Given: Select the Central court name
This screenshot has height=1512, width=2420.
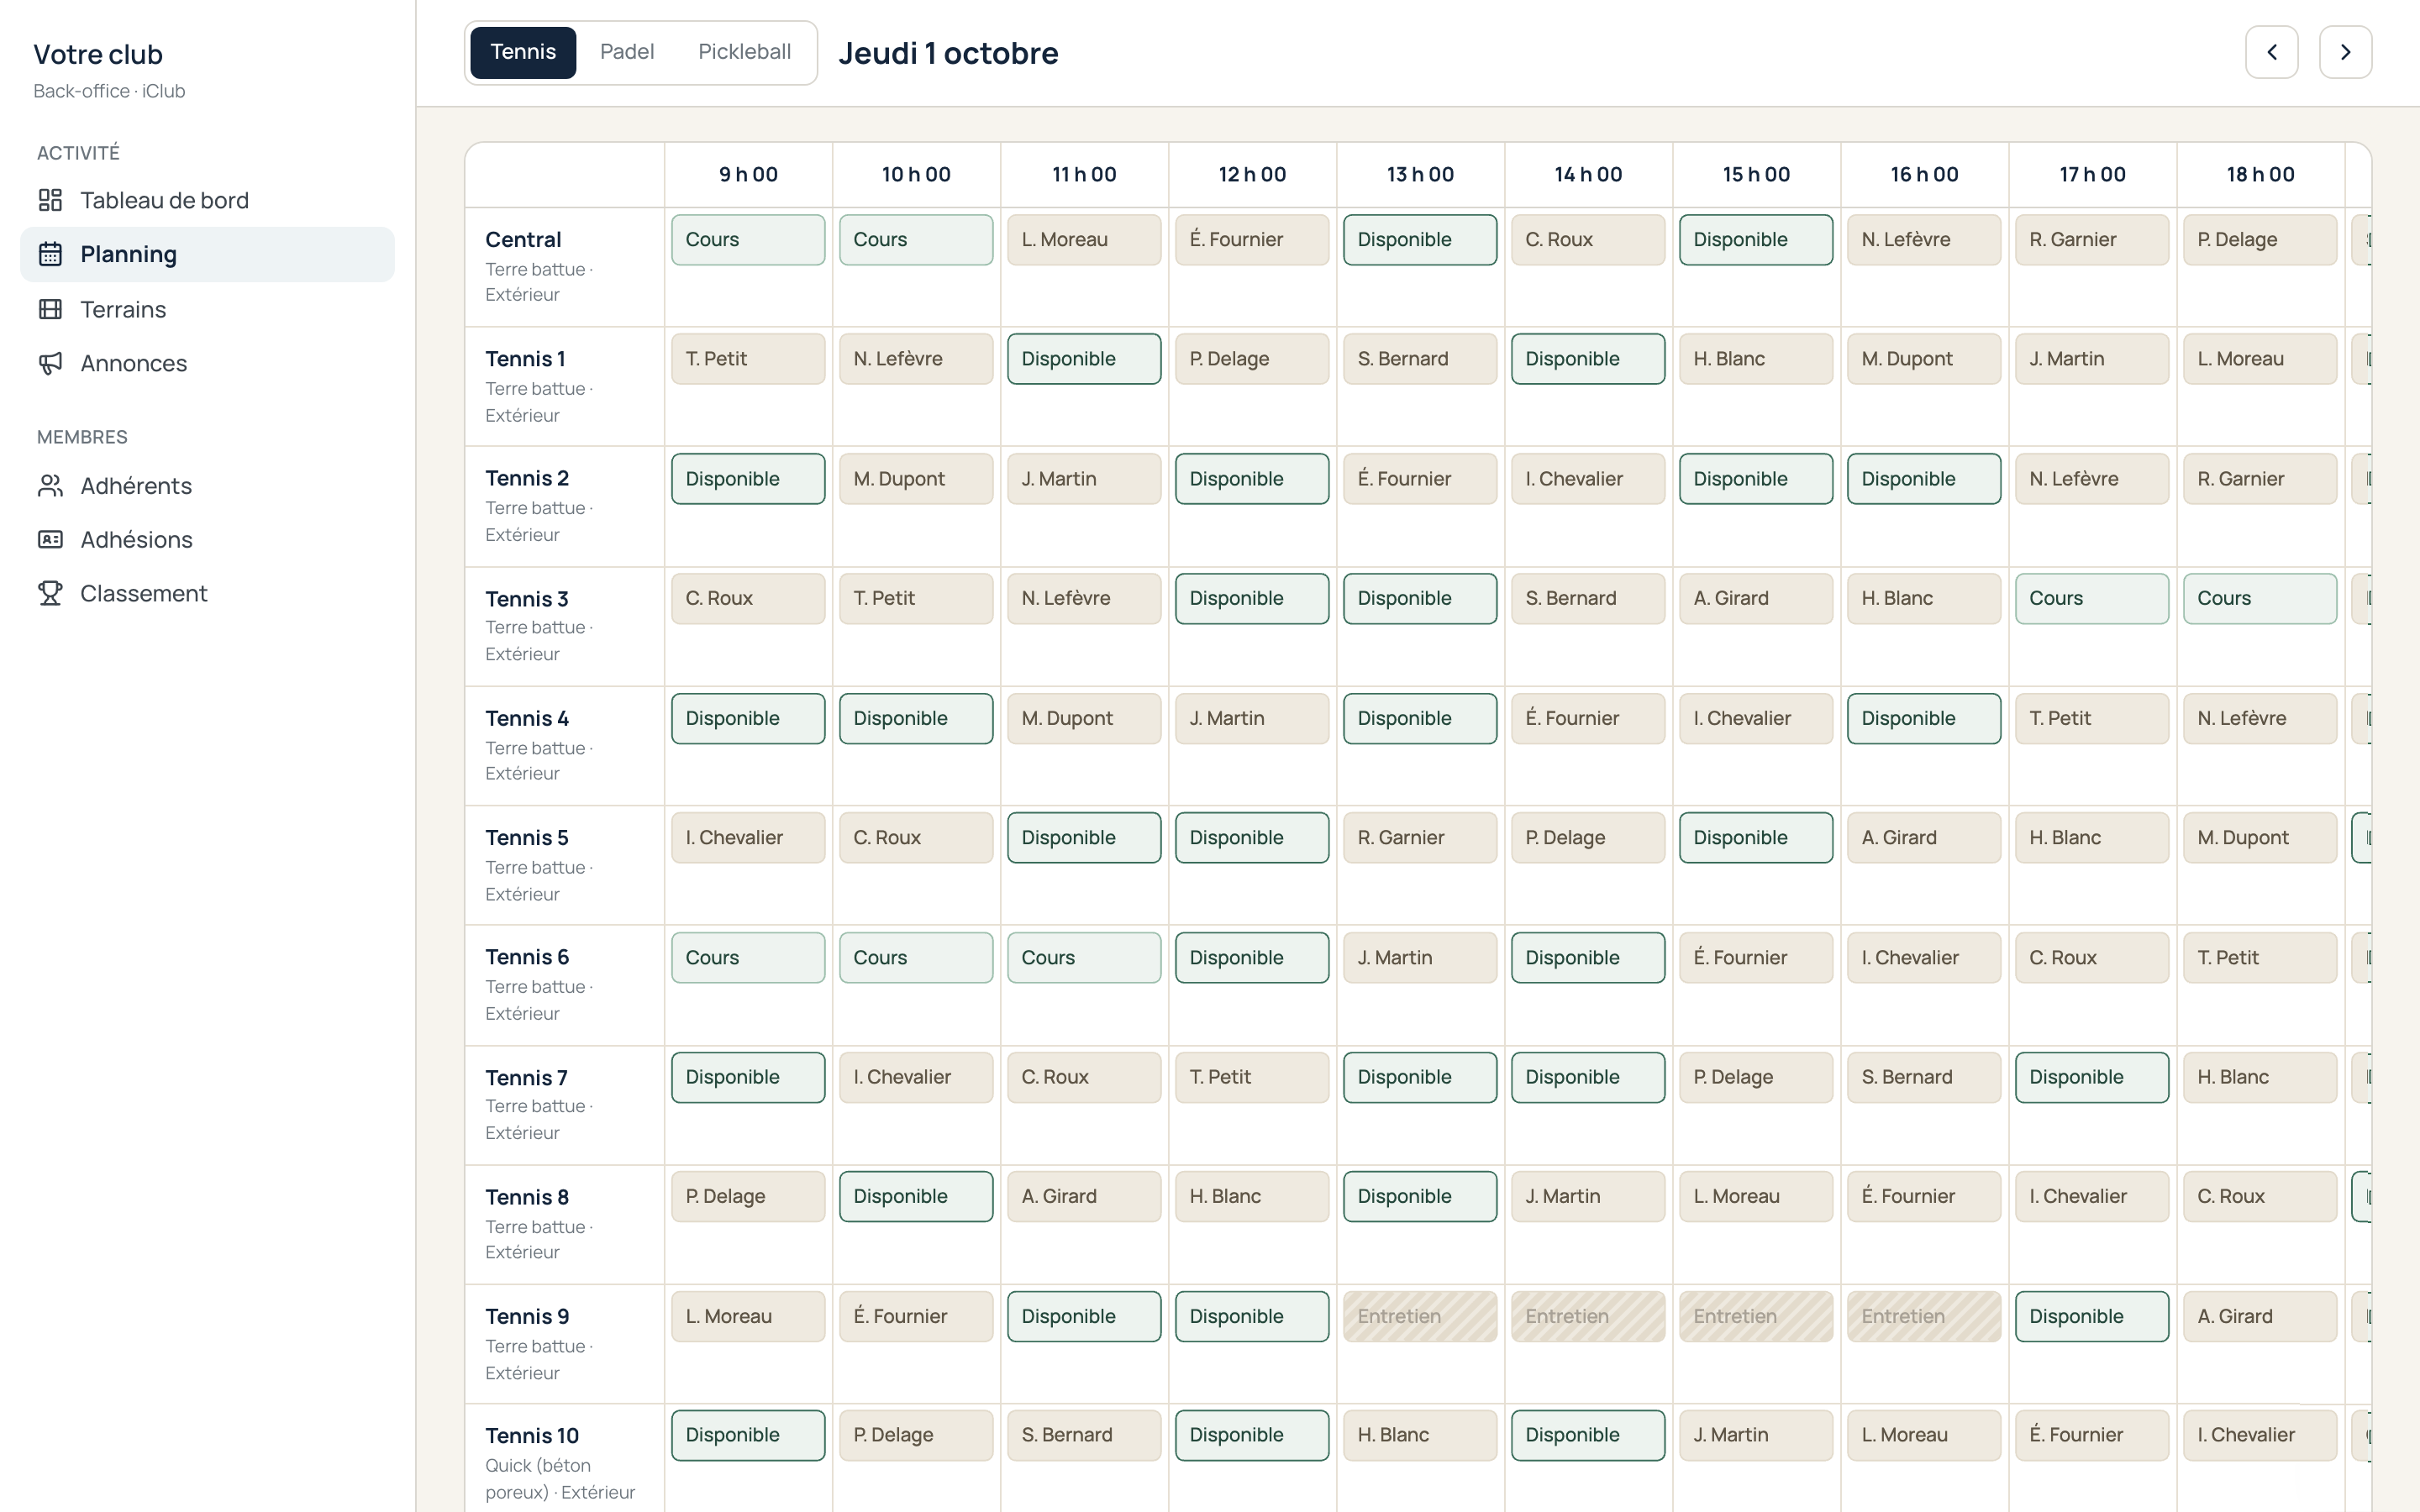Looking at the screenshot, I should (523, 240).
